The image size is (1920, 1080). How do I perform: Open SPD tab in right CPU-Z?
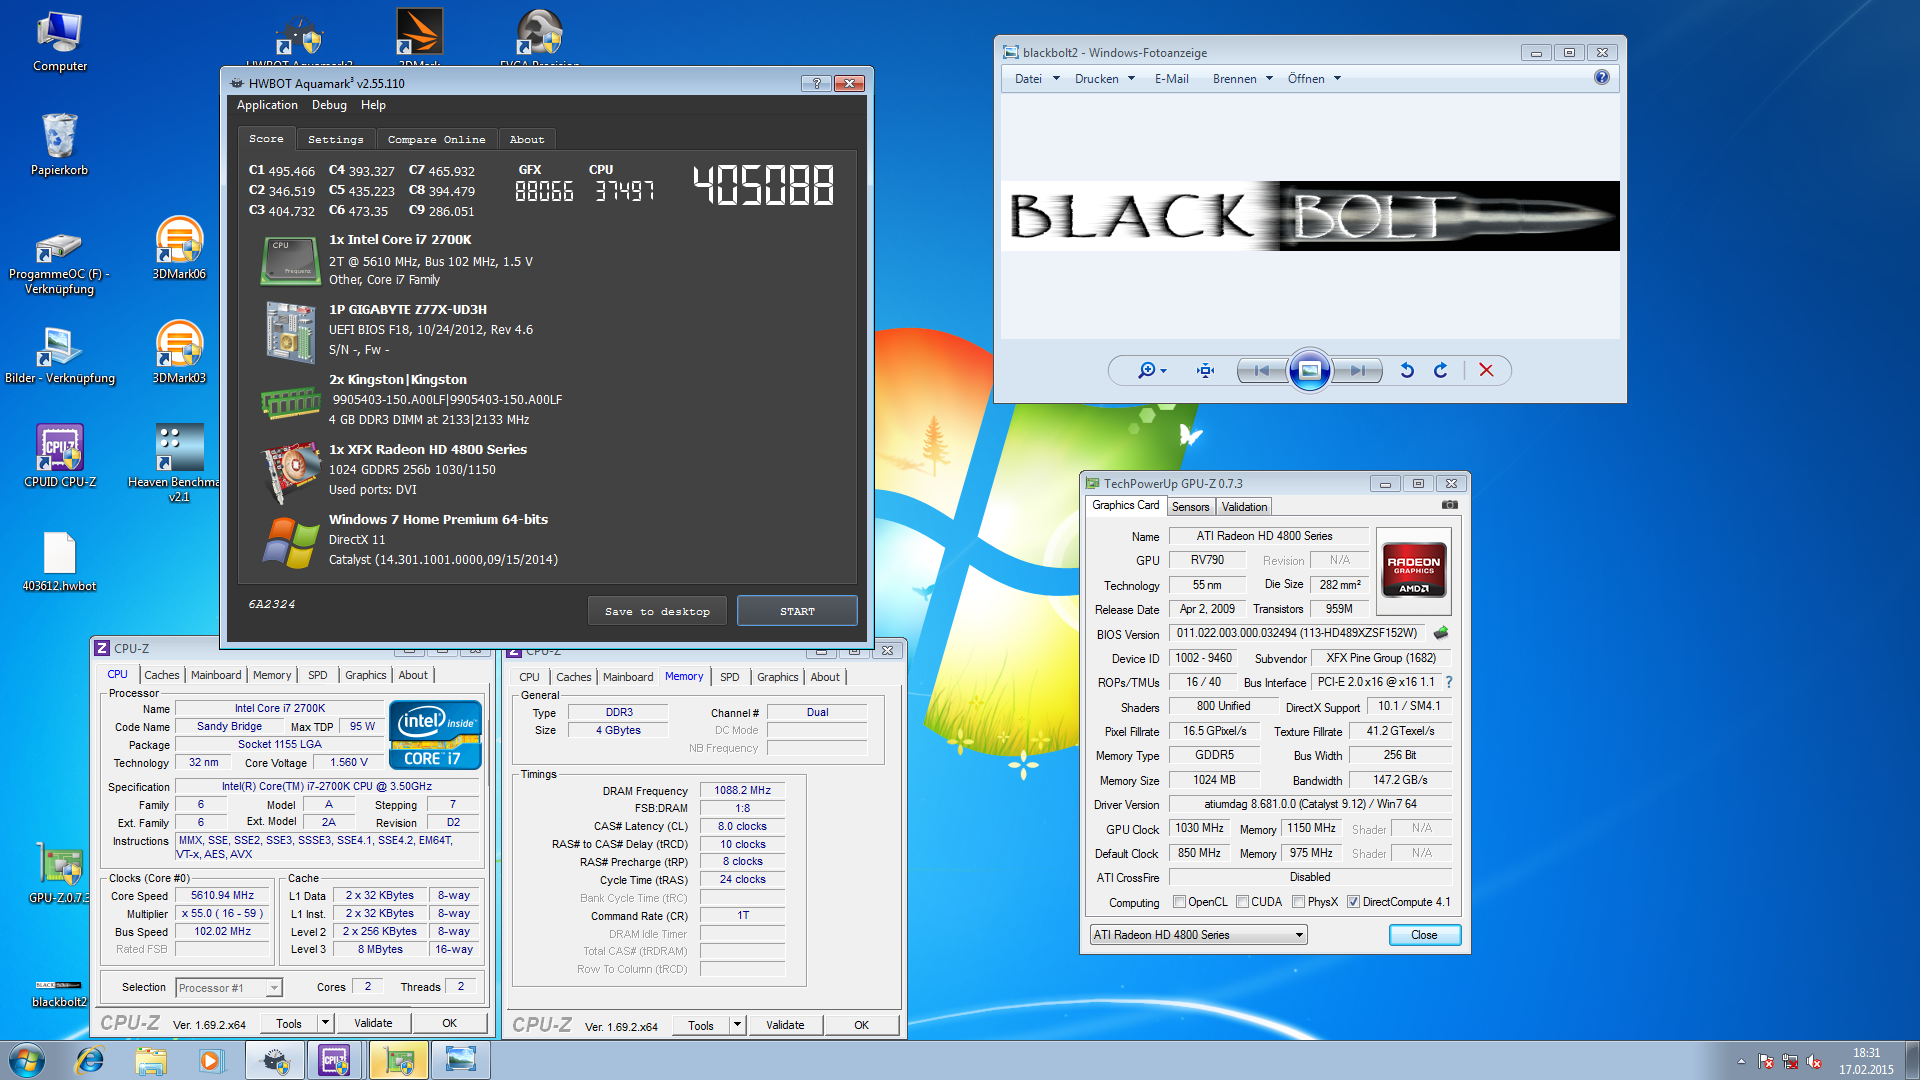[x=730, y=677]
